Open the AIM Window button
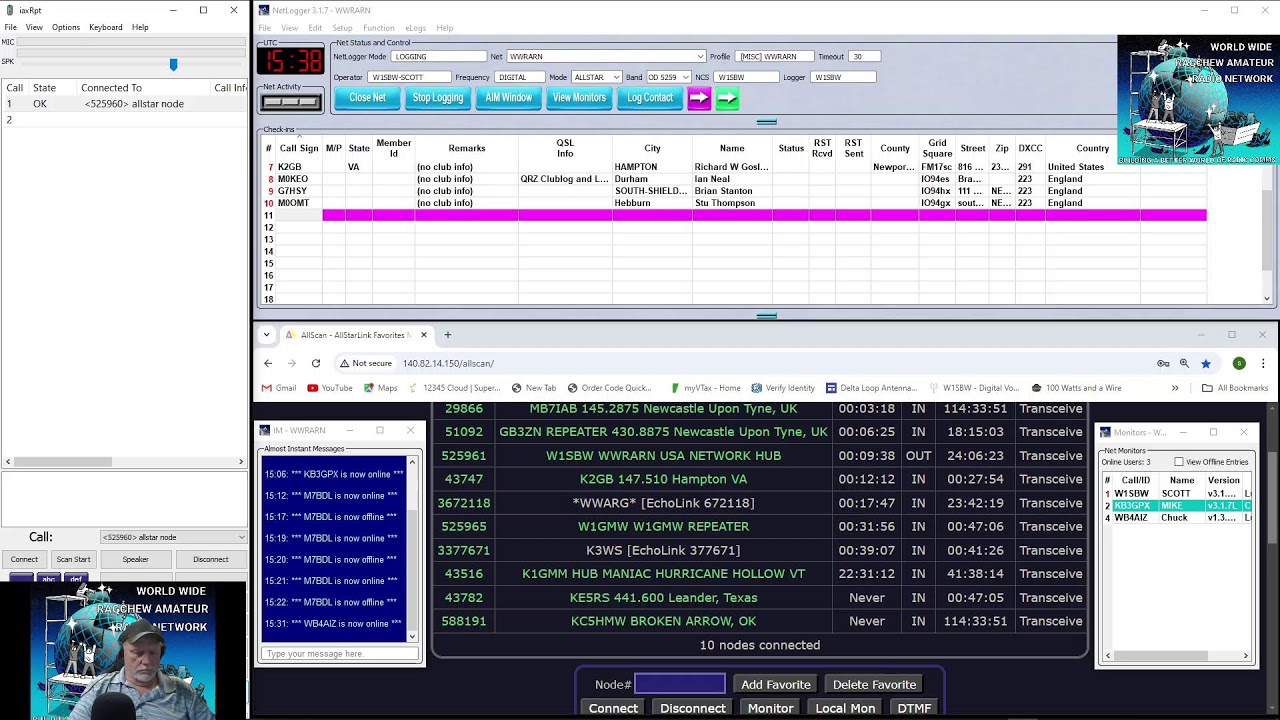1280x720 pixels. click(508, 98)
